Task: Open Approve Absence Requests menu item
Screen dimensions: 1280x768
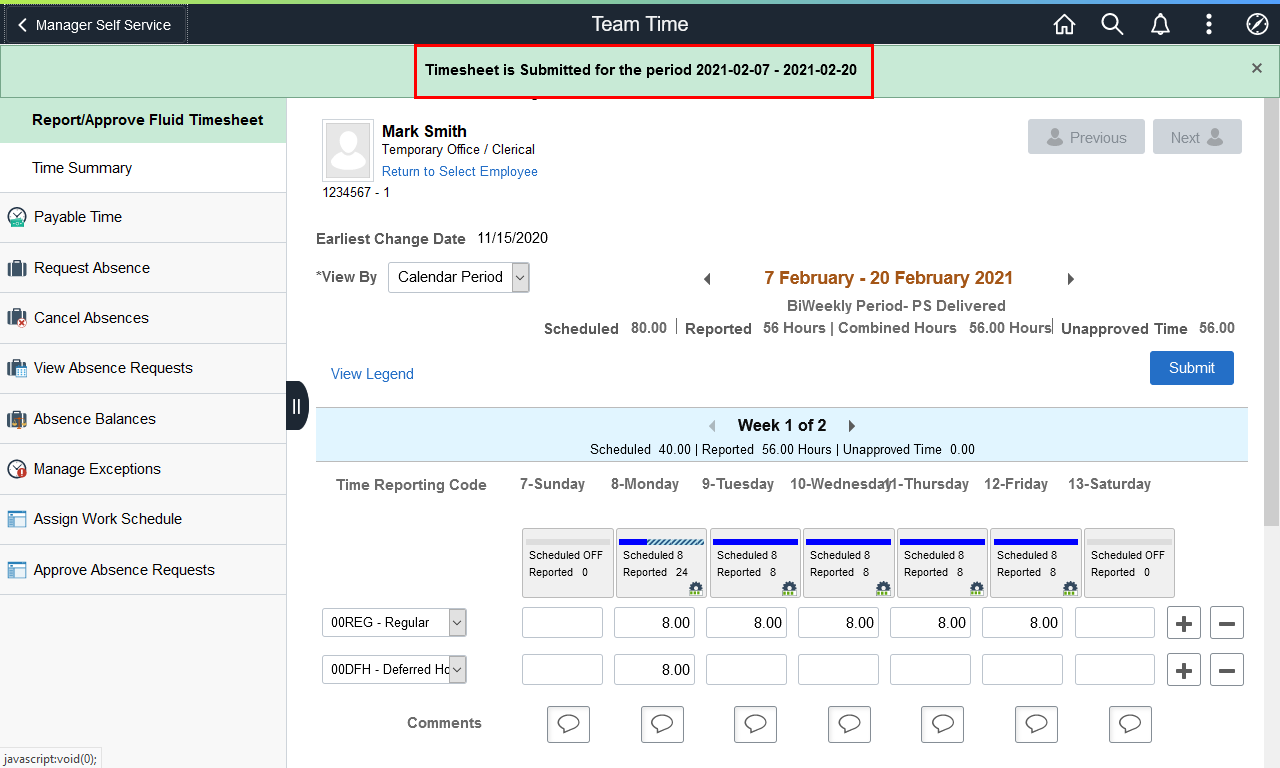Action: [143, 570]
